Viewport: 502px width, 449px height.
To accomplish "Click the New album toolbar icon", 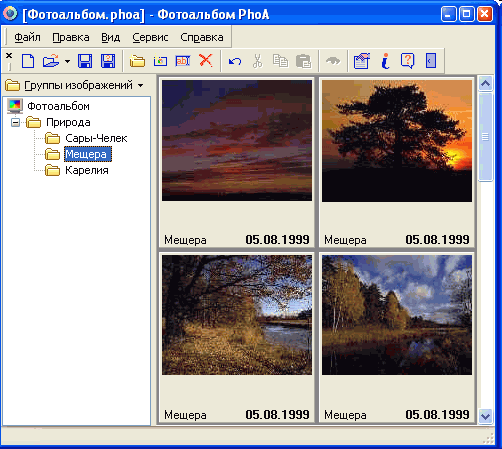I will tap(28, 61).
